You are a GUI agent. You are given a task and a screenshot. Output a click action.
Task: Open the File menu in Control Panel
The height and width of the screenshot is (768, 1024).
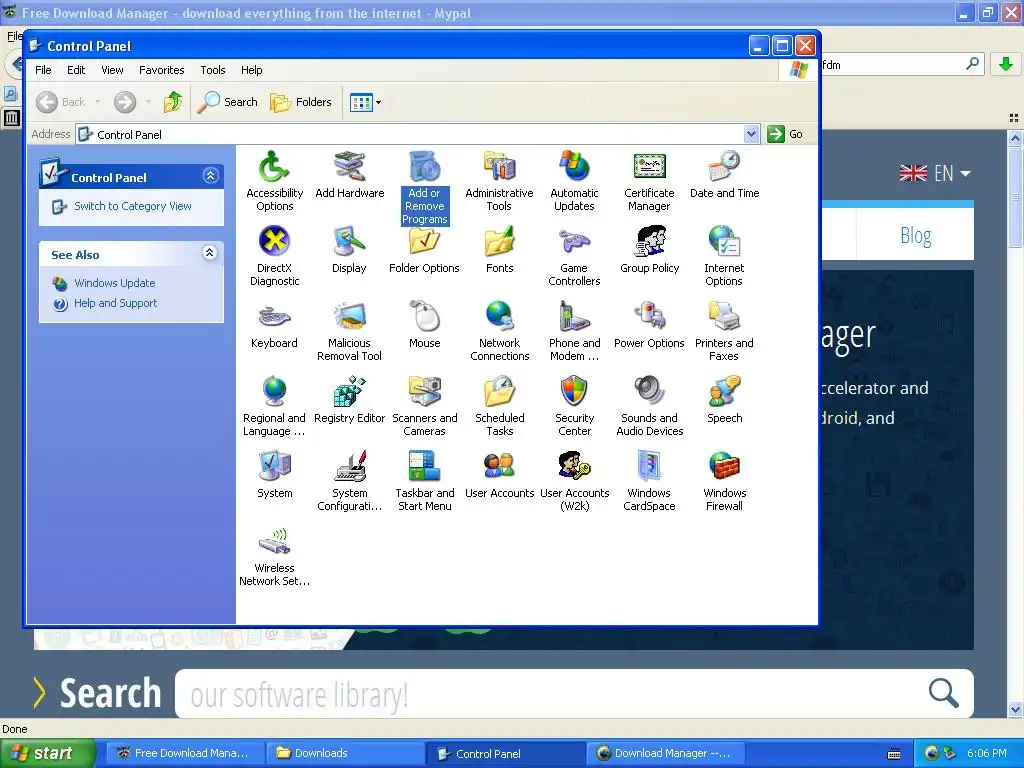click(43, 70)
